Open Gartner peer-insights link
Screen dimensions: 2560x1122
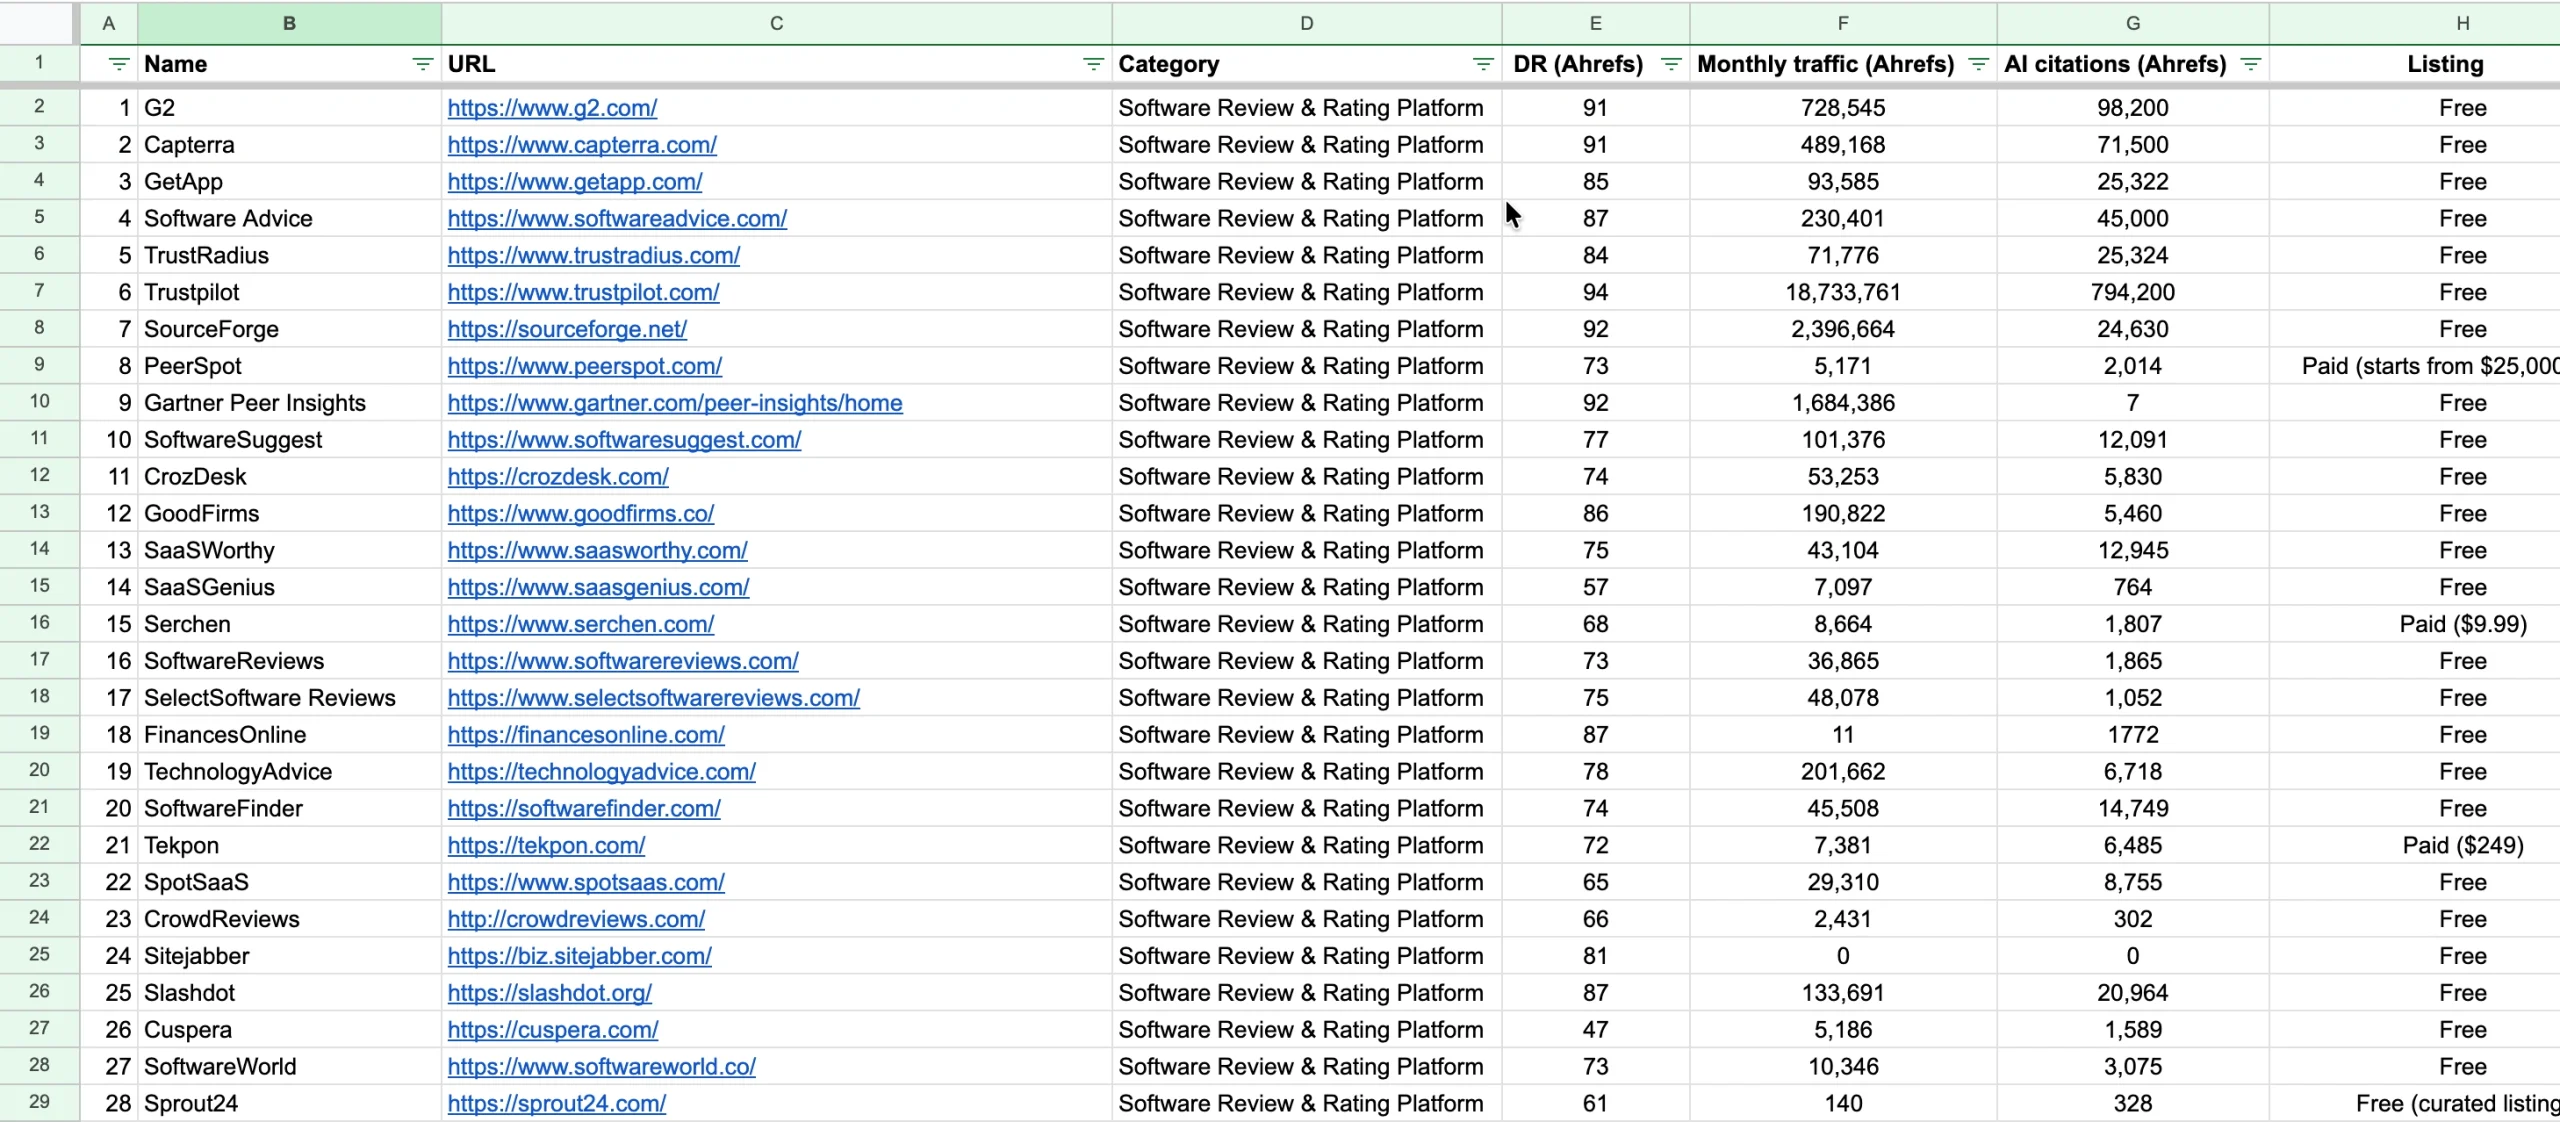pos(675,404)
